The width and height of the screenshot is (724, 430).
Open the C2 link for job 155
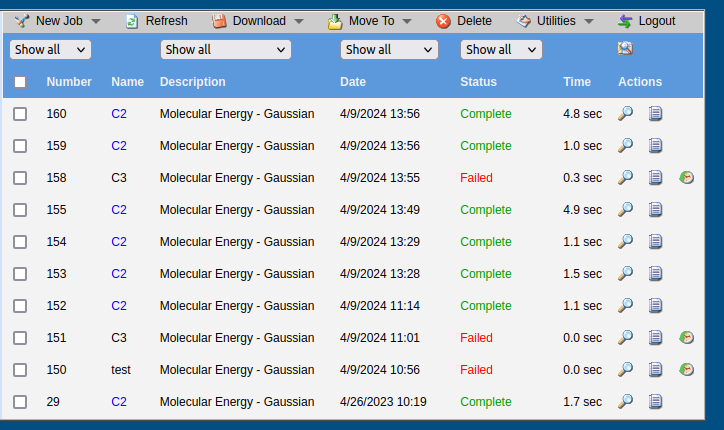119,210
